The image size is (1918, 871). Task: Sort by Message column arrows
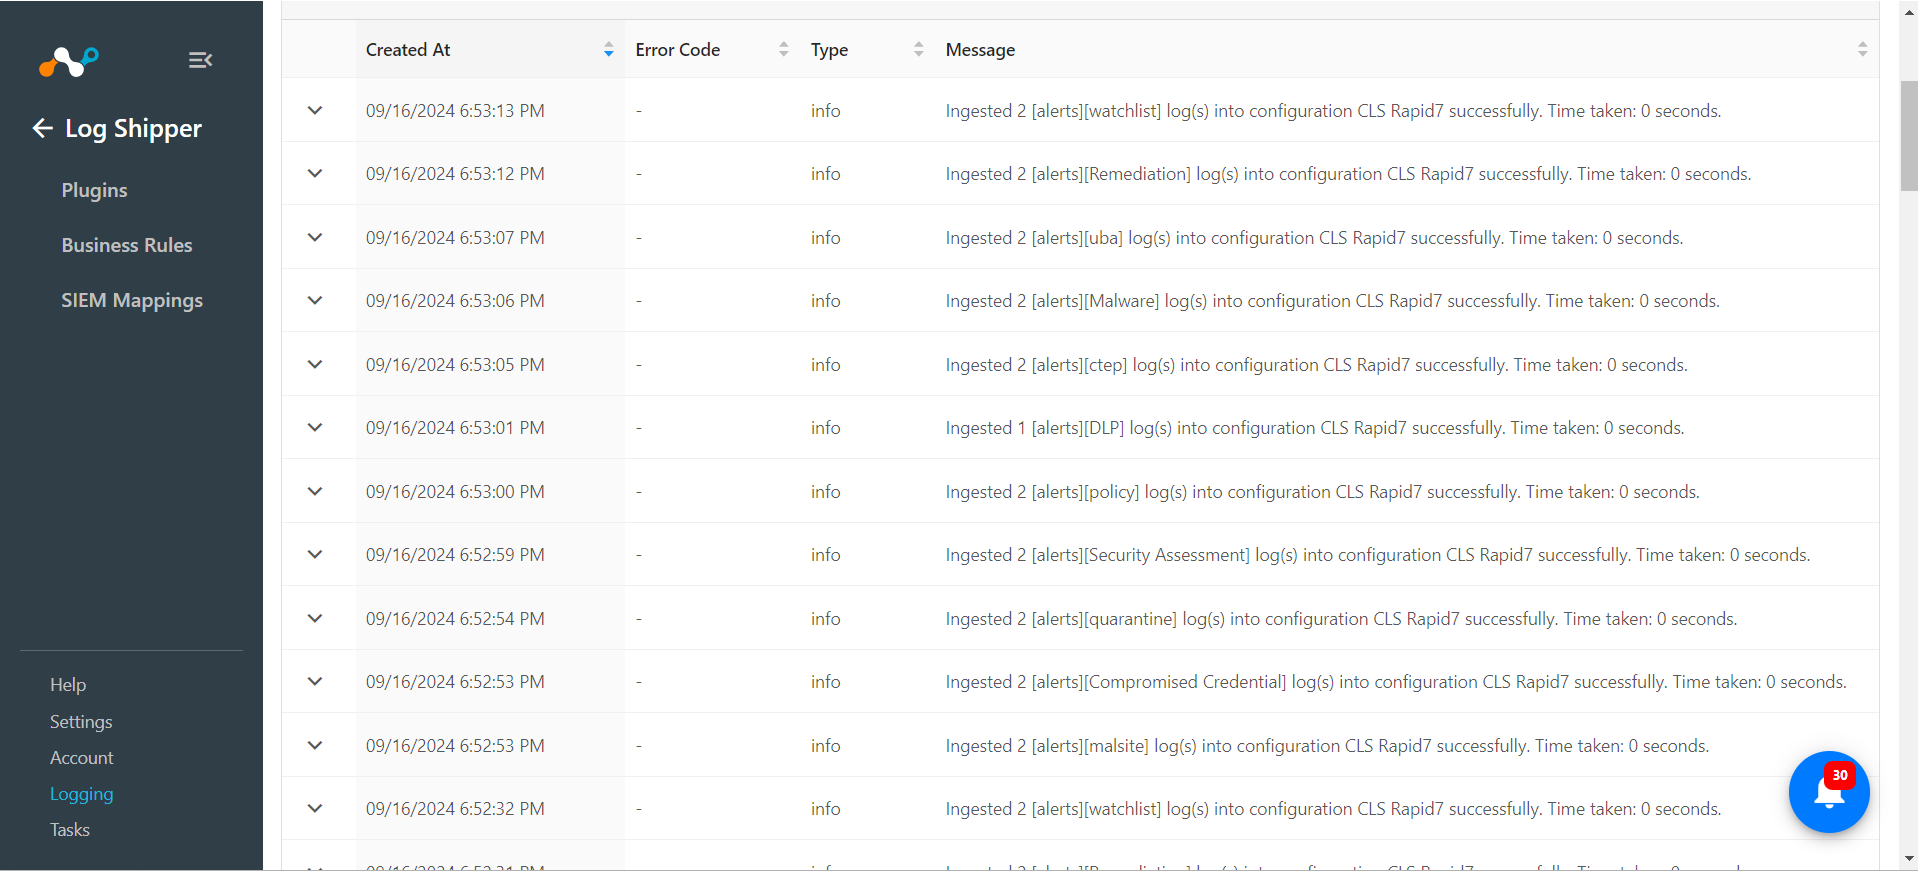1862,50
